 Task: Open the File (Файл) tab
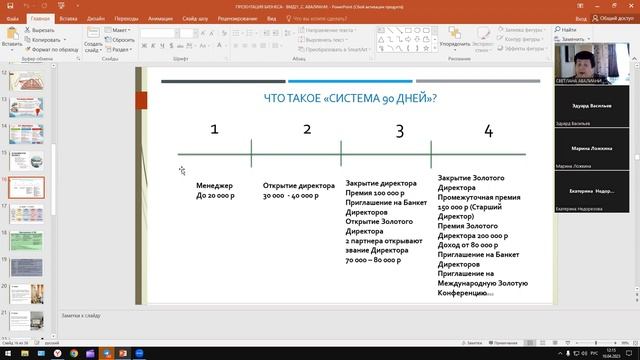[x=13, y=19]
